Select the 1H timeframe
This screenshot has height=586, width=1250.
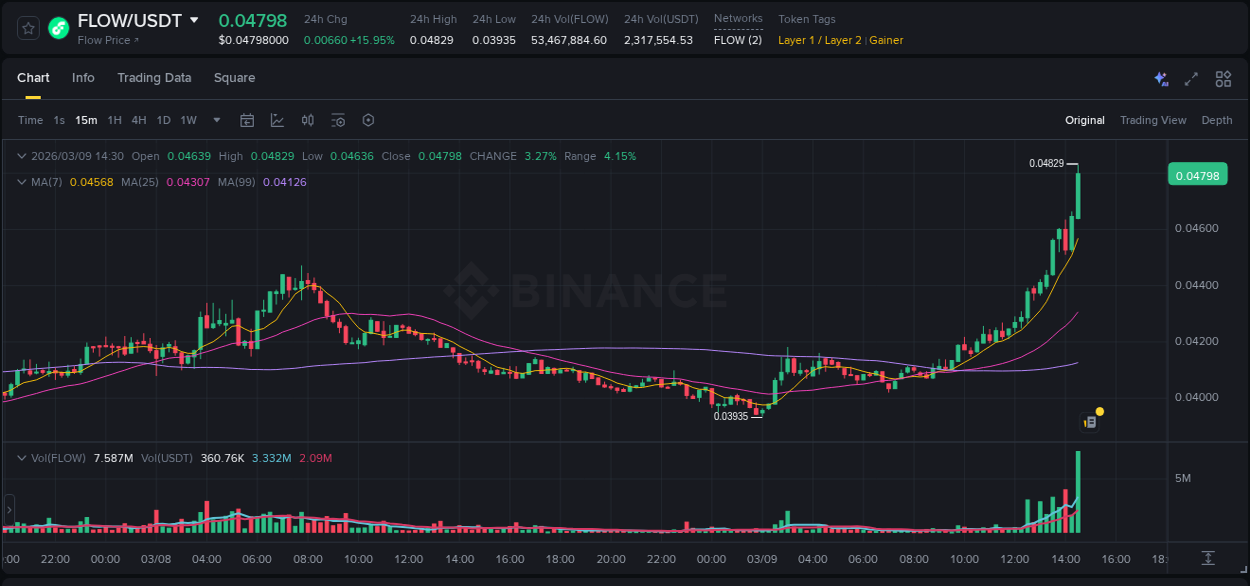tap(114, 120)
